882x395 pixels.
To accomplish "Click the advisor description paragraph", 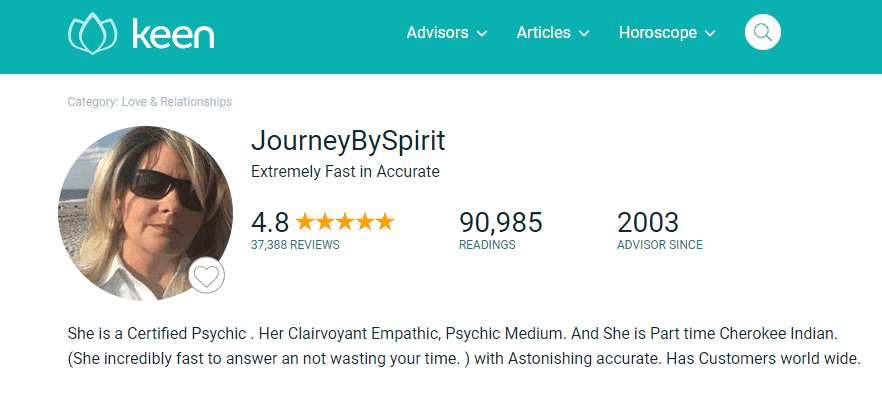I will pos(464,346).
